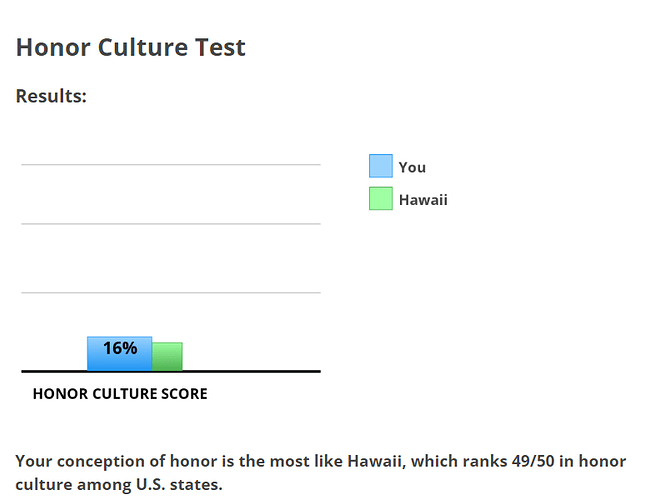Click the lowest gray gridline

pos(171,292)
